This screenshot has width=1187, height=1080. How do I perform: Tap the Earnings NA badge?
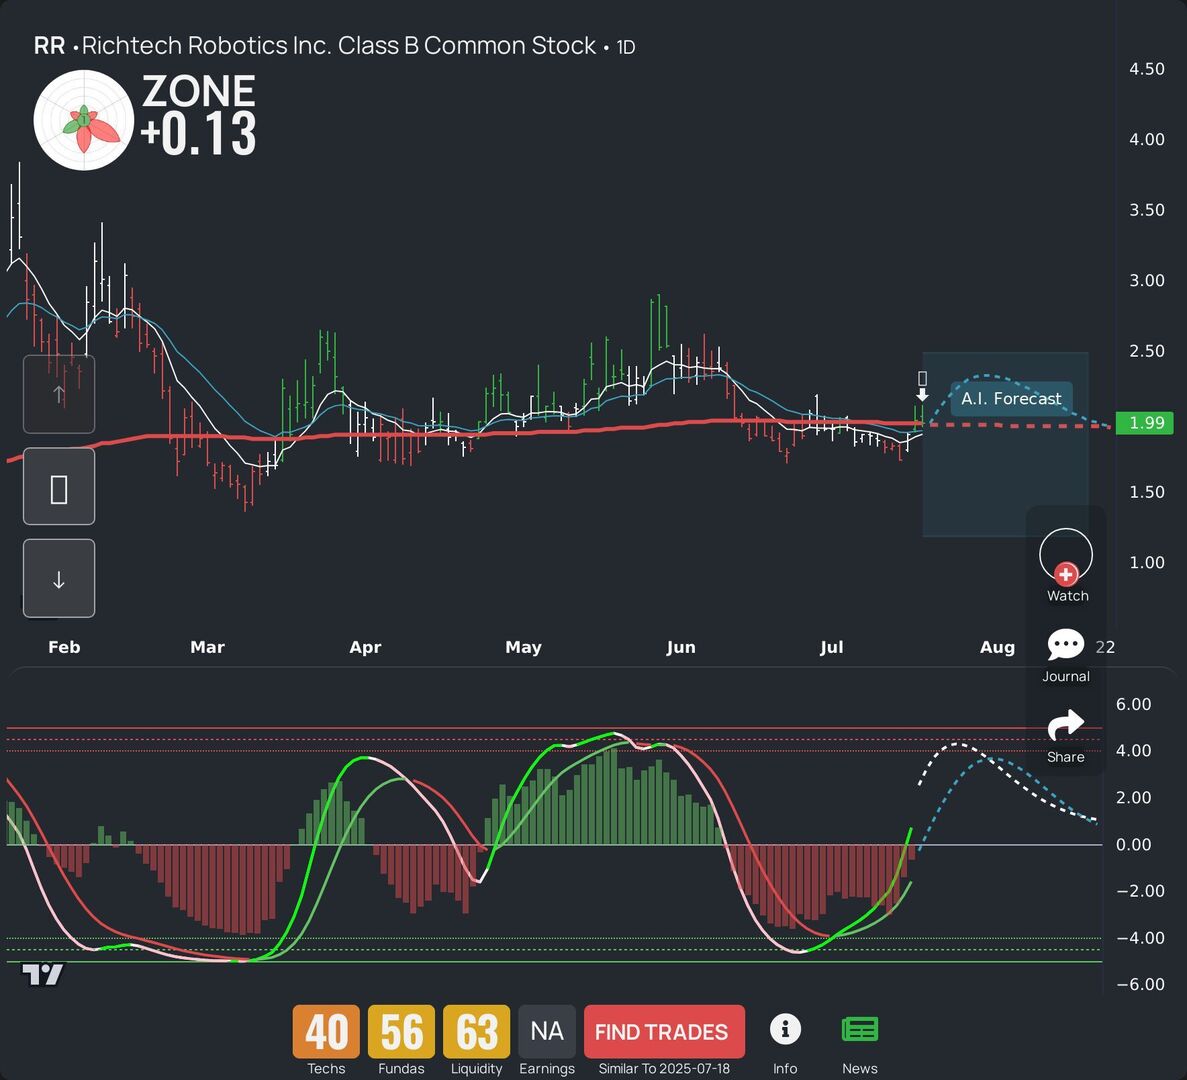tap(547, 1032)
